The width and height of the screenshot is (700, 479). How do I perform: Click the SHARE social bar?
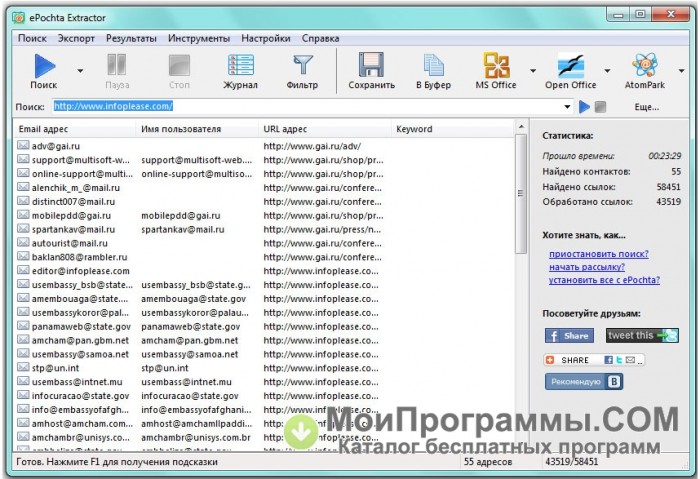pyautogui.click(x=594, y=360)
